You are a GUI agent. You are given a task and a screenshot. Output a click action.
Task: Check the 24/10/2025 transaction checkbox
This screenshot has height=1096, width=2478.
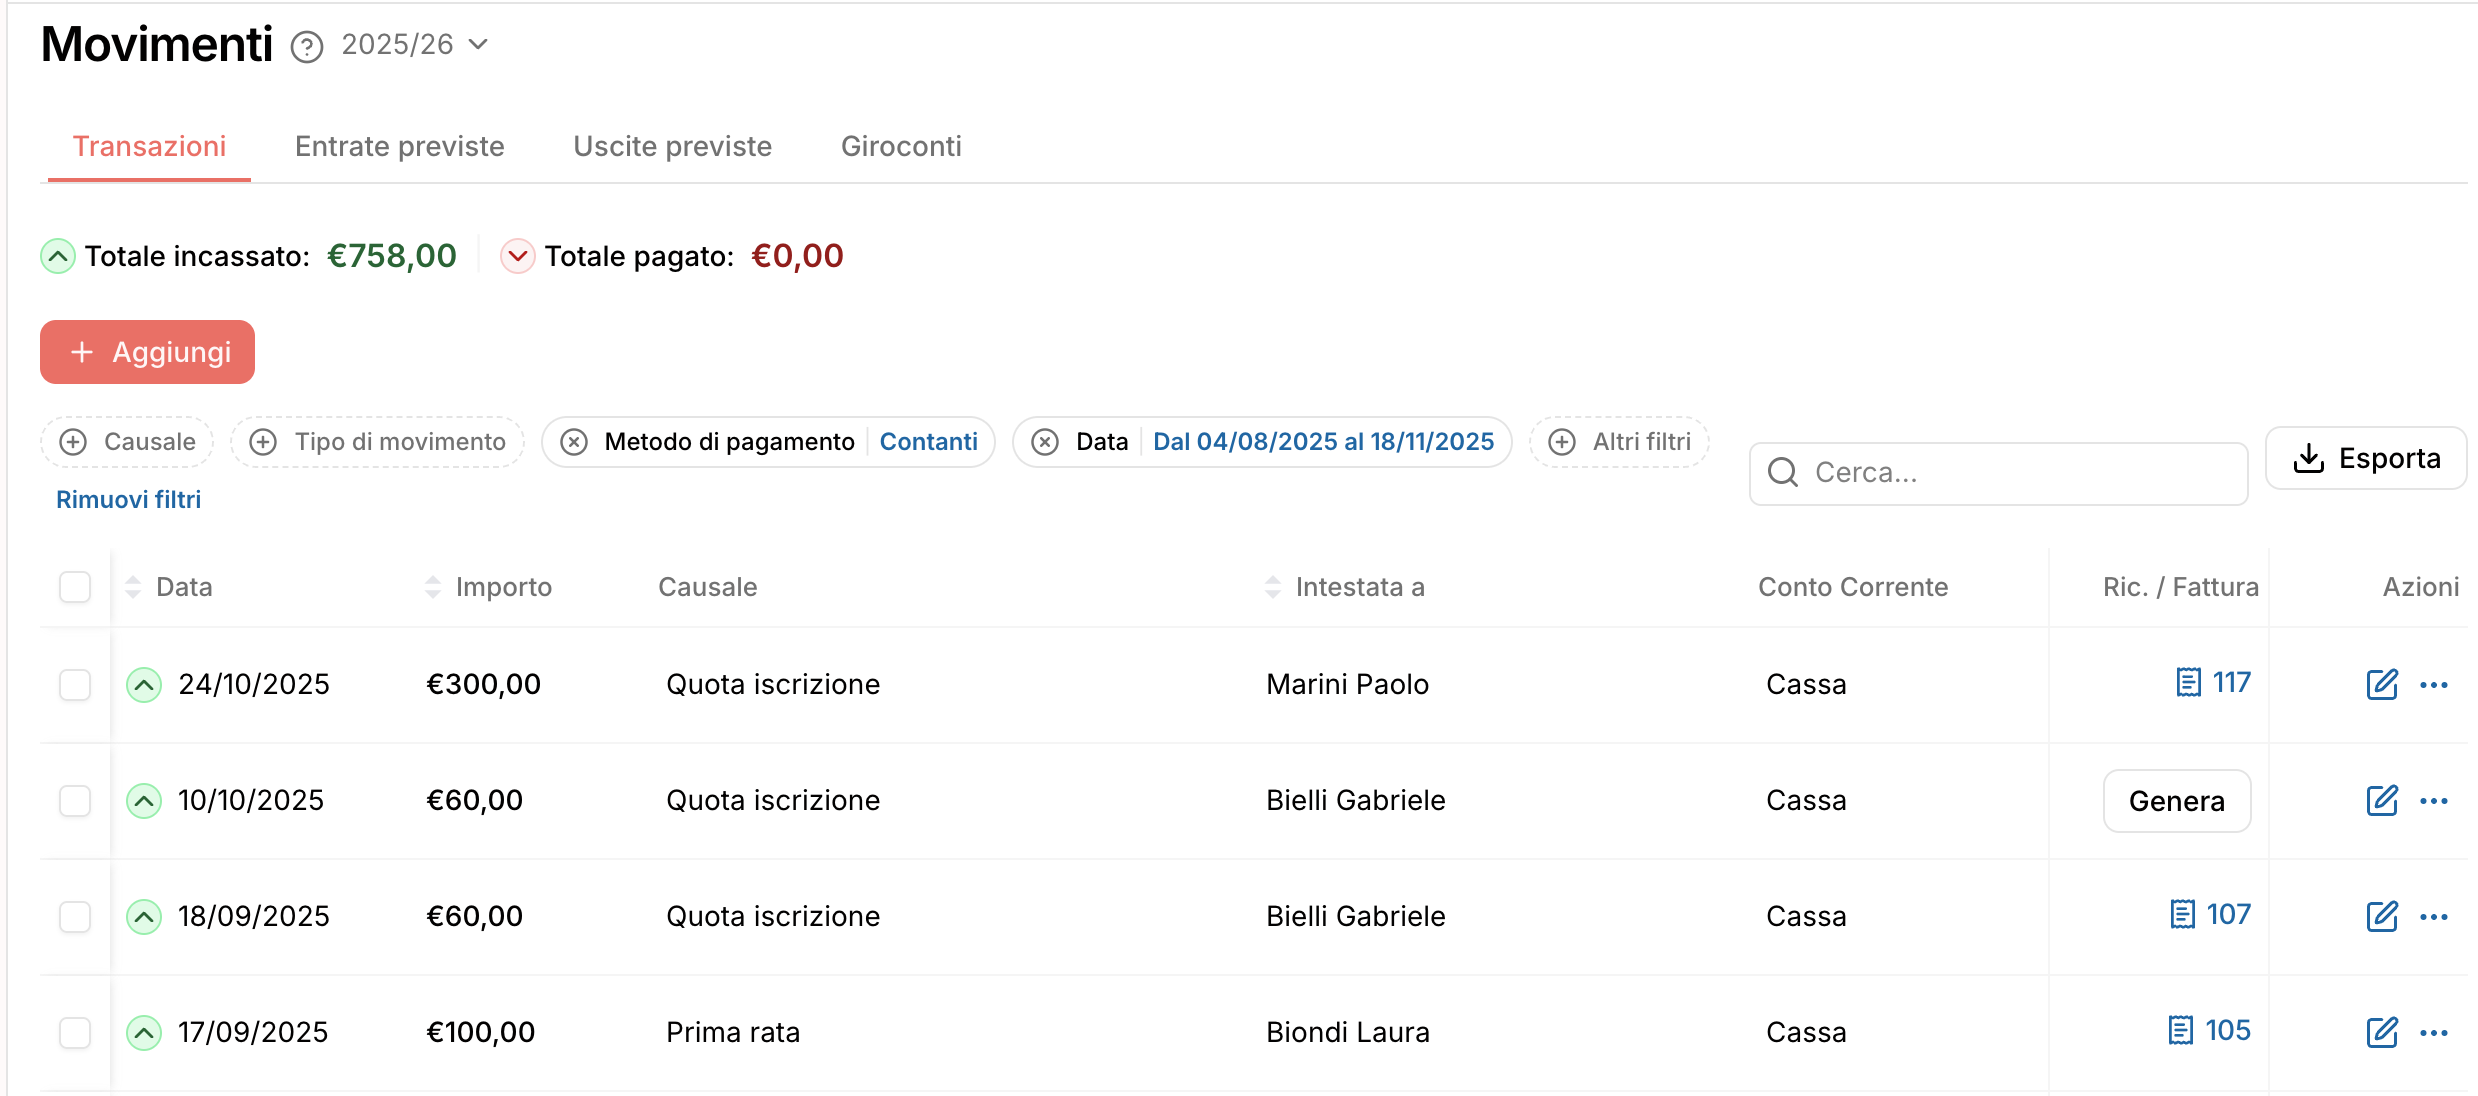(x=75, y=685)
